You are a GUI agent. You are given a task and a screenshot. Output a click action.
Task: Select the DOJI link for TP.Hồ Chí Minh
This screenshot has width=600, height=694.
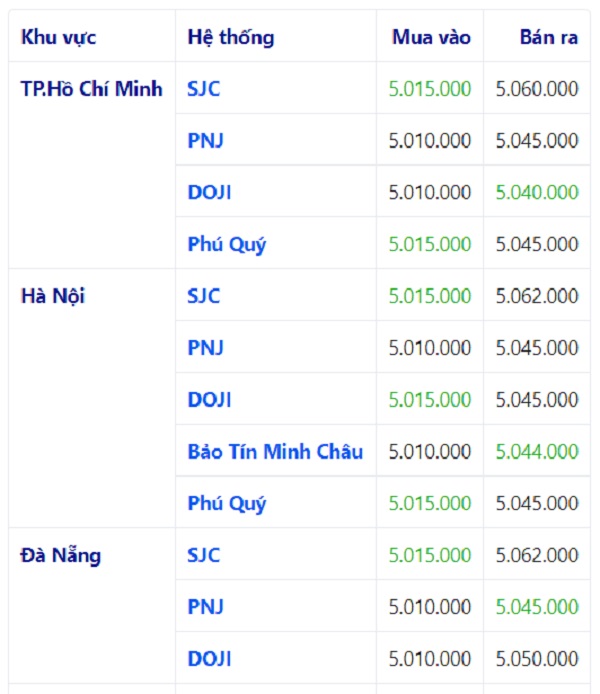pos(209,193)
